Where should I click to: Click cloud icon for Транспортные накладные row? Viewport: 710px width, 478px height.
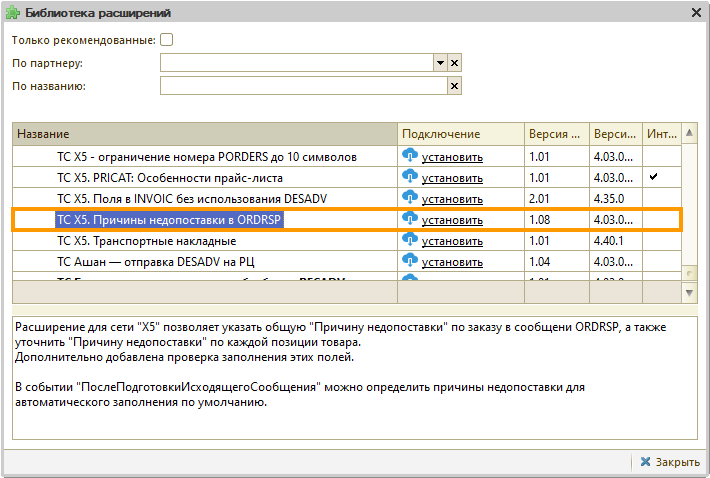(409, 240)
